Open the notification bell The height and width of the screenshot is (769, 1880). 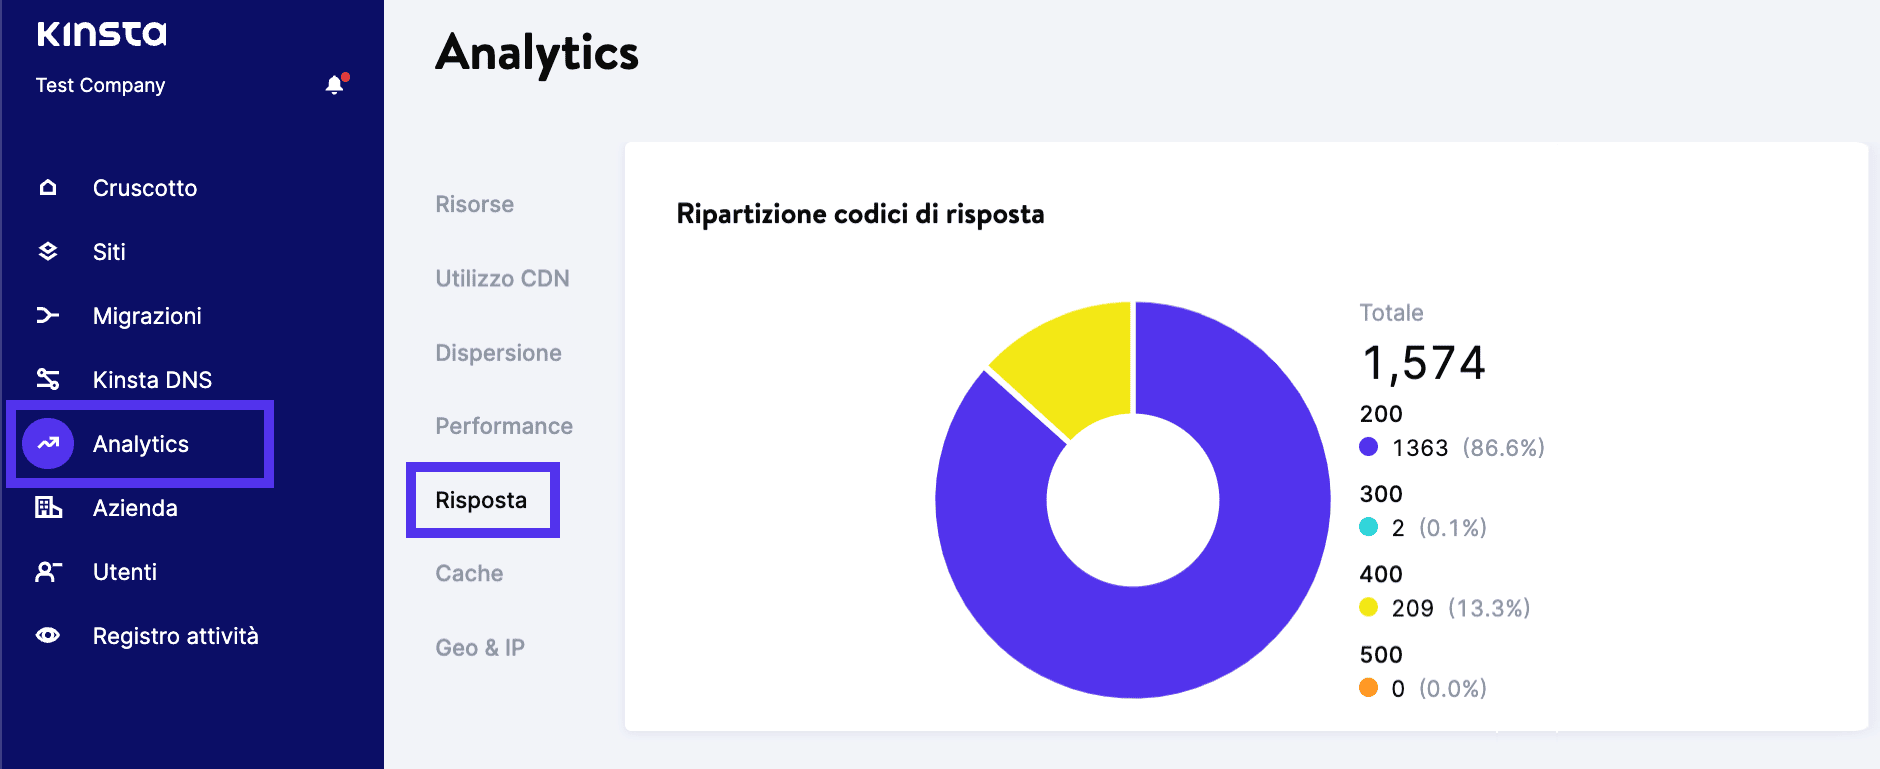[334, 84]
